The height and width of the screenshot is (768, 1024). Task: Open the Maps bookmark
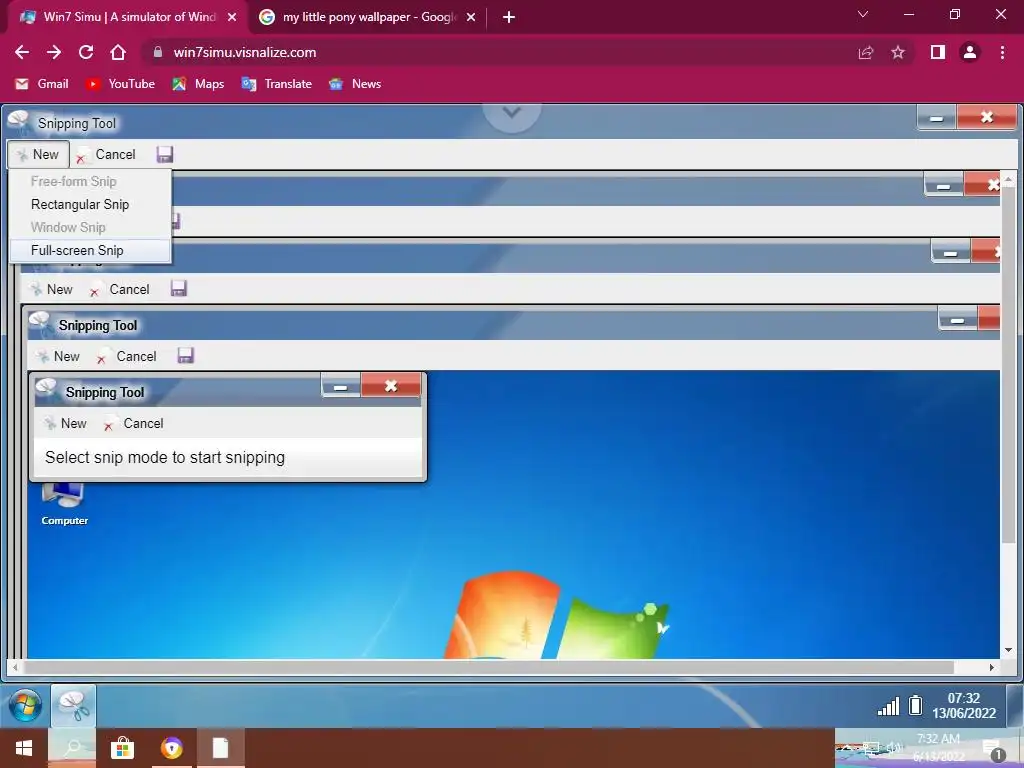click(x=198, y=84)
